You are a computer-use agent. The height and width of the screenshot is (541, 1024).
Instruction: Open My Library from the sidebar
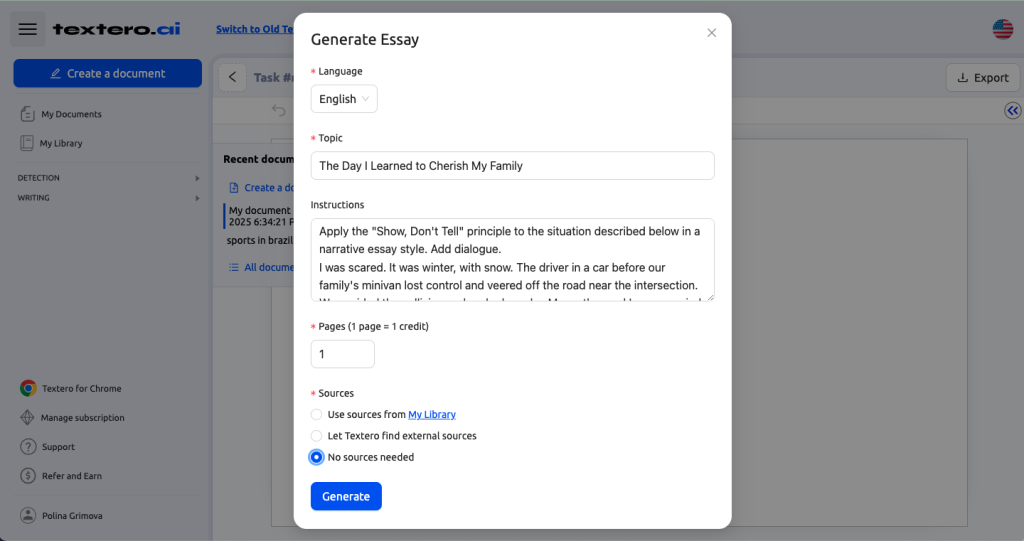click(x=61, y=143)
